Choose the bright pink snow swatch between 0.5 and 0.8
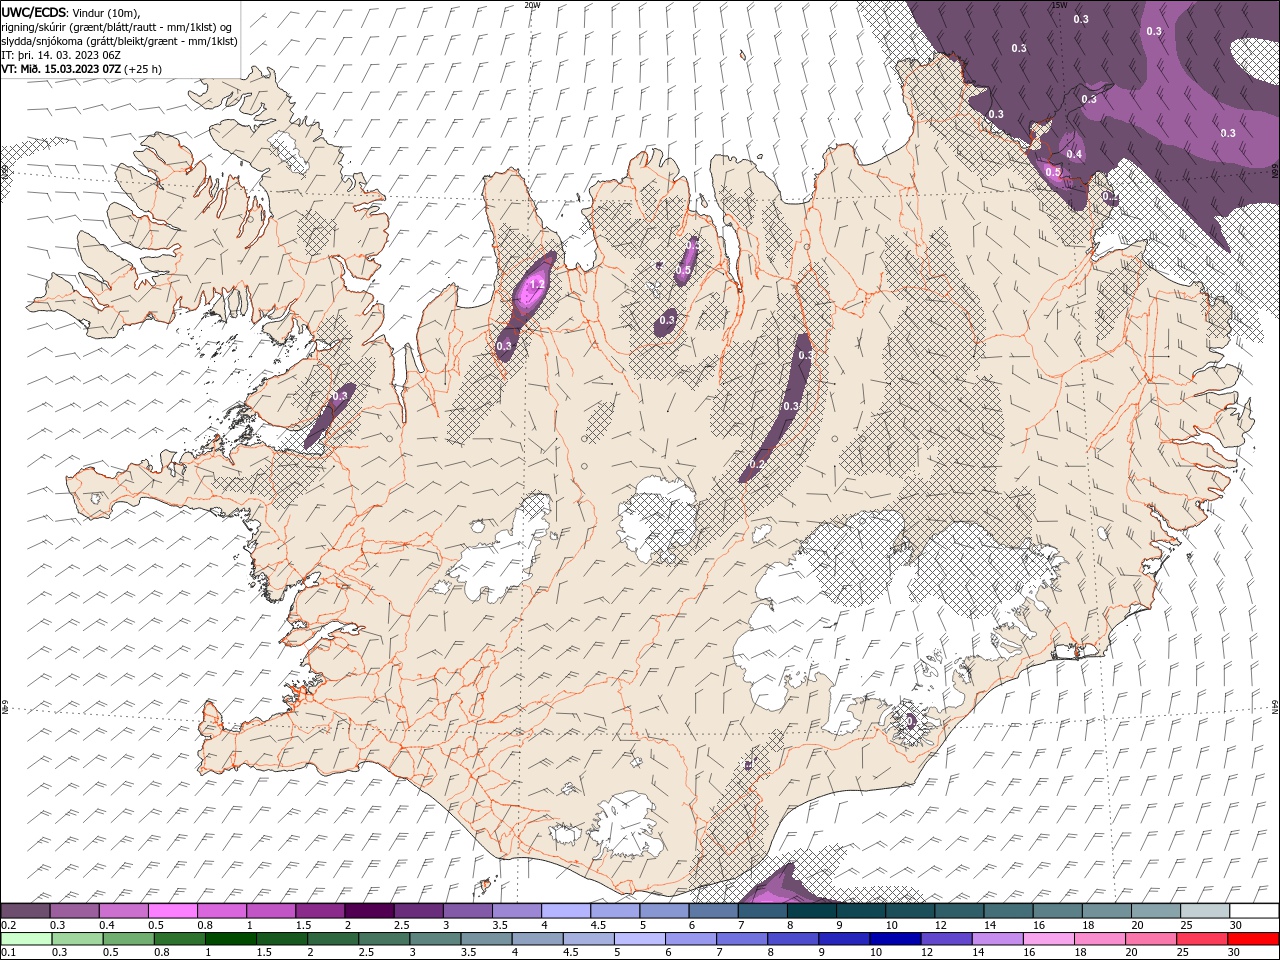The width and height of the screenshot is (1280, 960). [172, 910]
